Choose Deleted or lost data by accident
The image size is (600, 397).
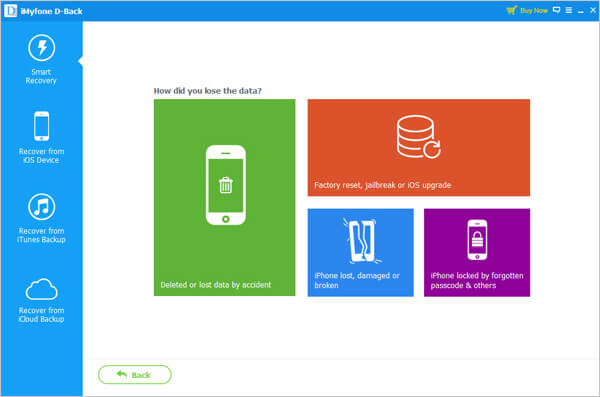pos(225,198)
